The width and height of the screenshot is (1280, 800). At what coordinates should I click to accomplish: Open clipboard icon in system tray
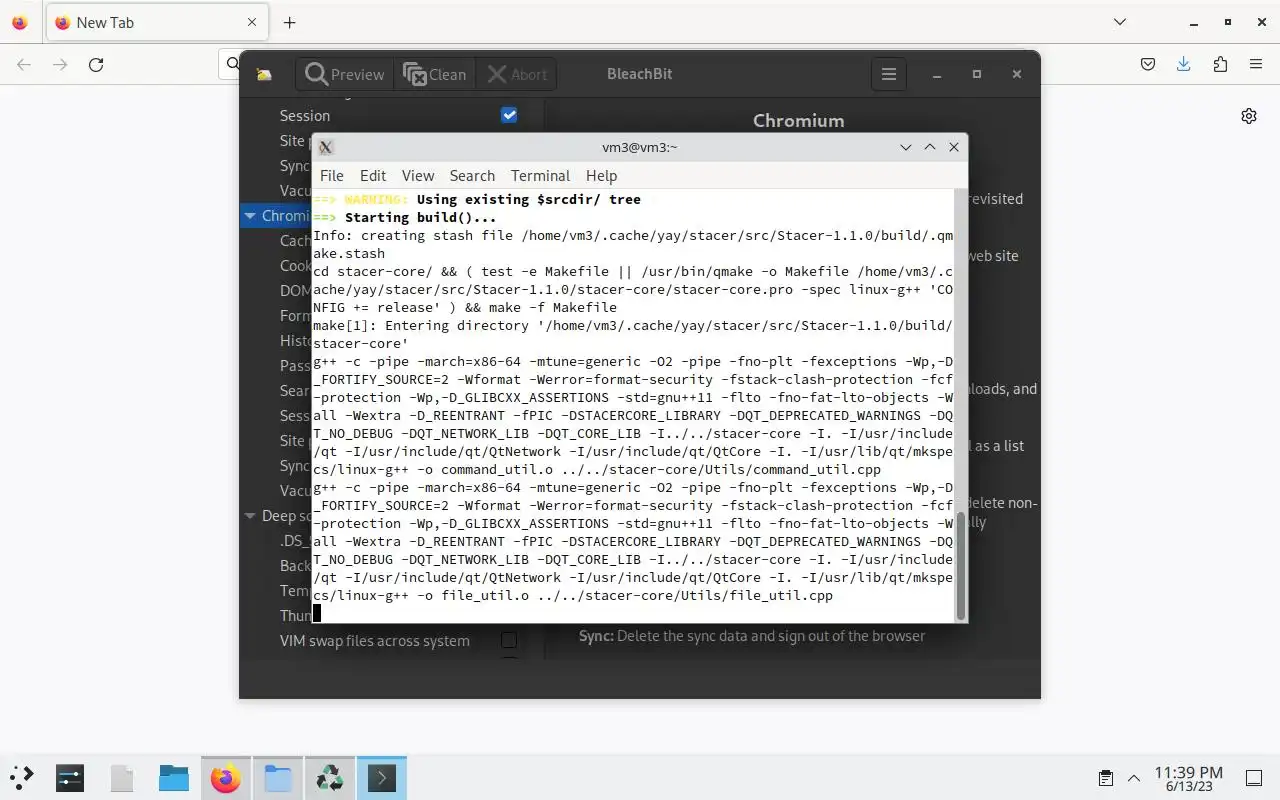click(1106, 778)
